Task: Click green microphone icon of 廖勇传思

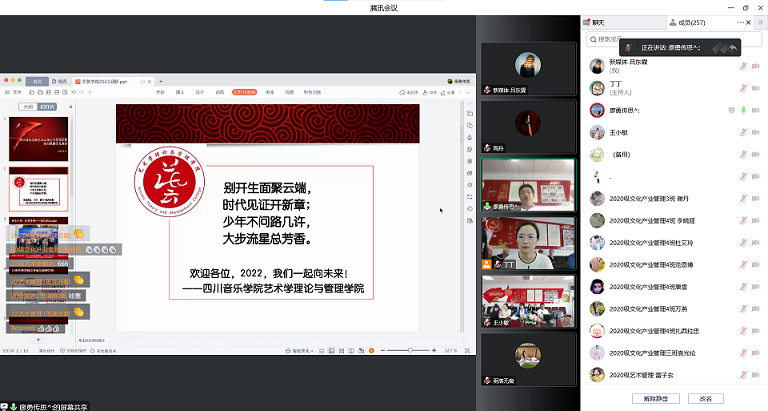Action: click(743, 109)
